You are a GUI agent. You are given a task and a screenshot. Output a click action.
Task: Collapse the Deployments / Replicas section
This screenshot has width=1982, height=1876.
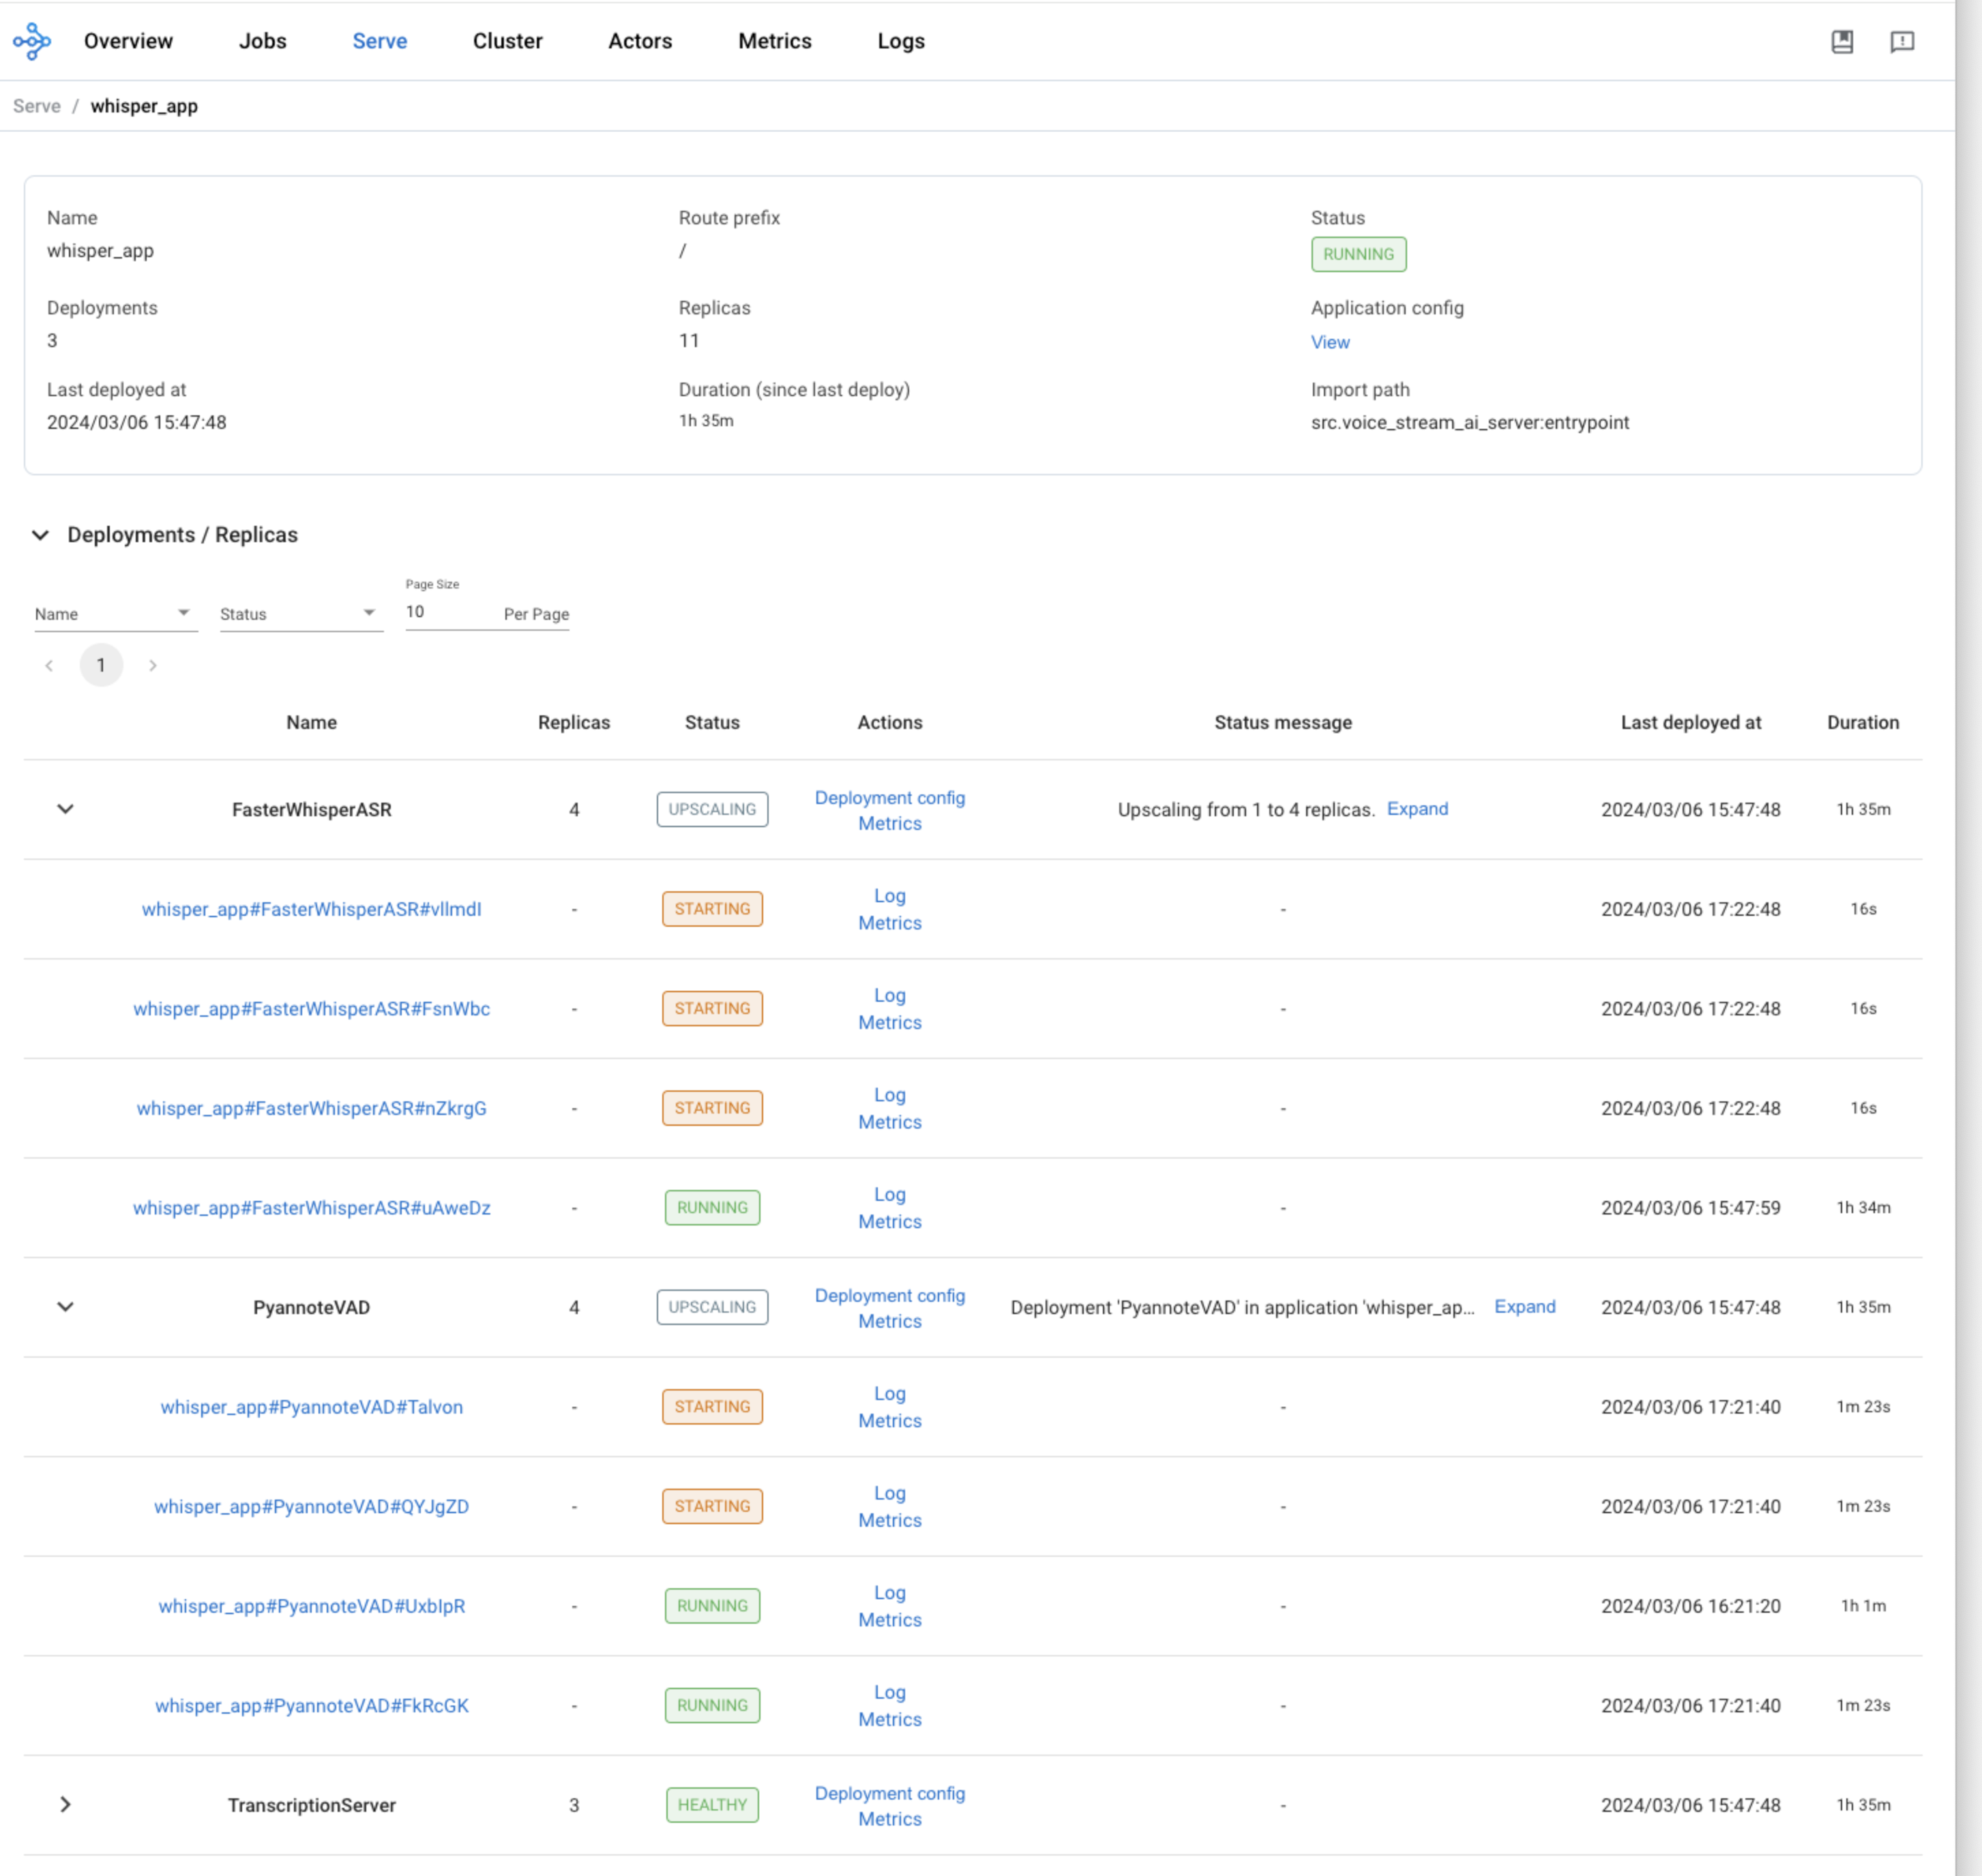tap(40, 535)
